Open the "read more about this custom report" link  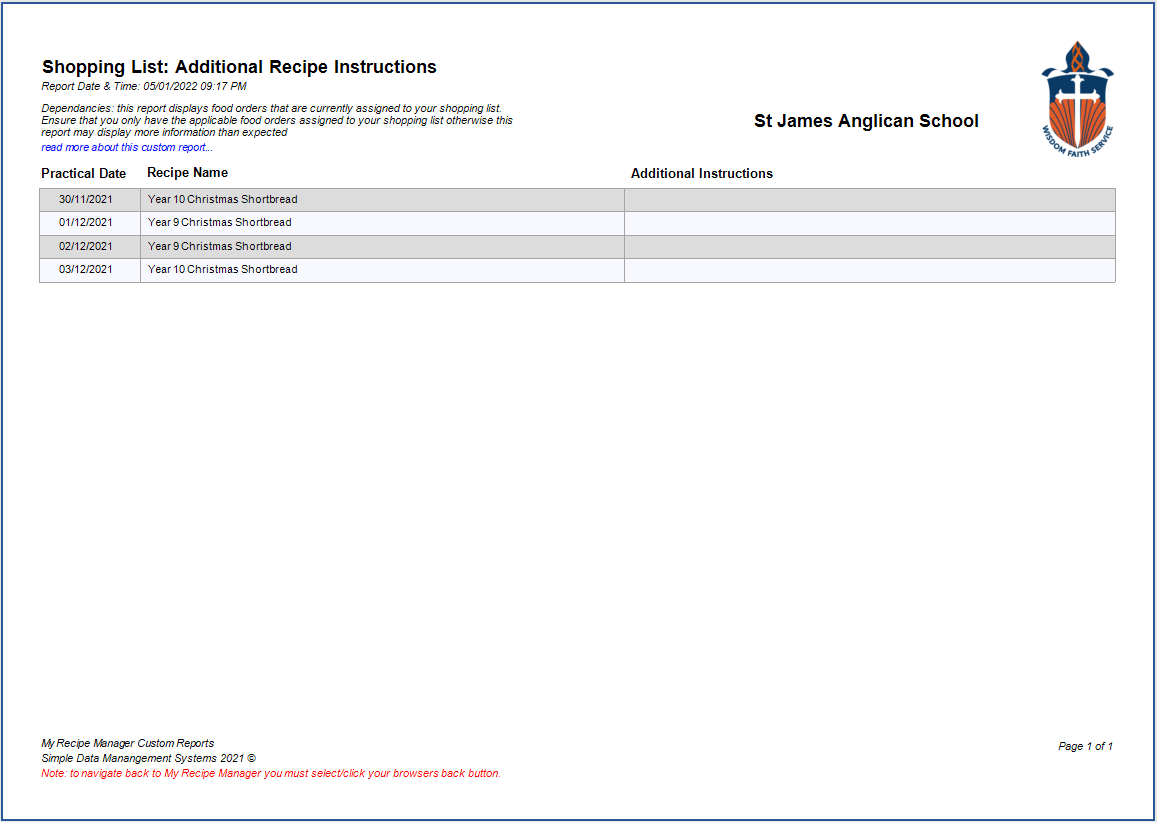click(x=127, y=148)
